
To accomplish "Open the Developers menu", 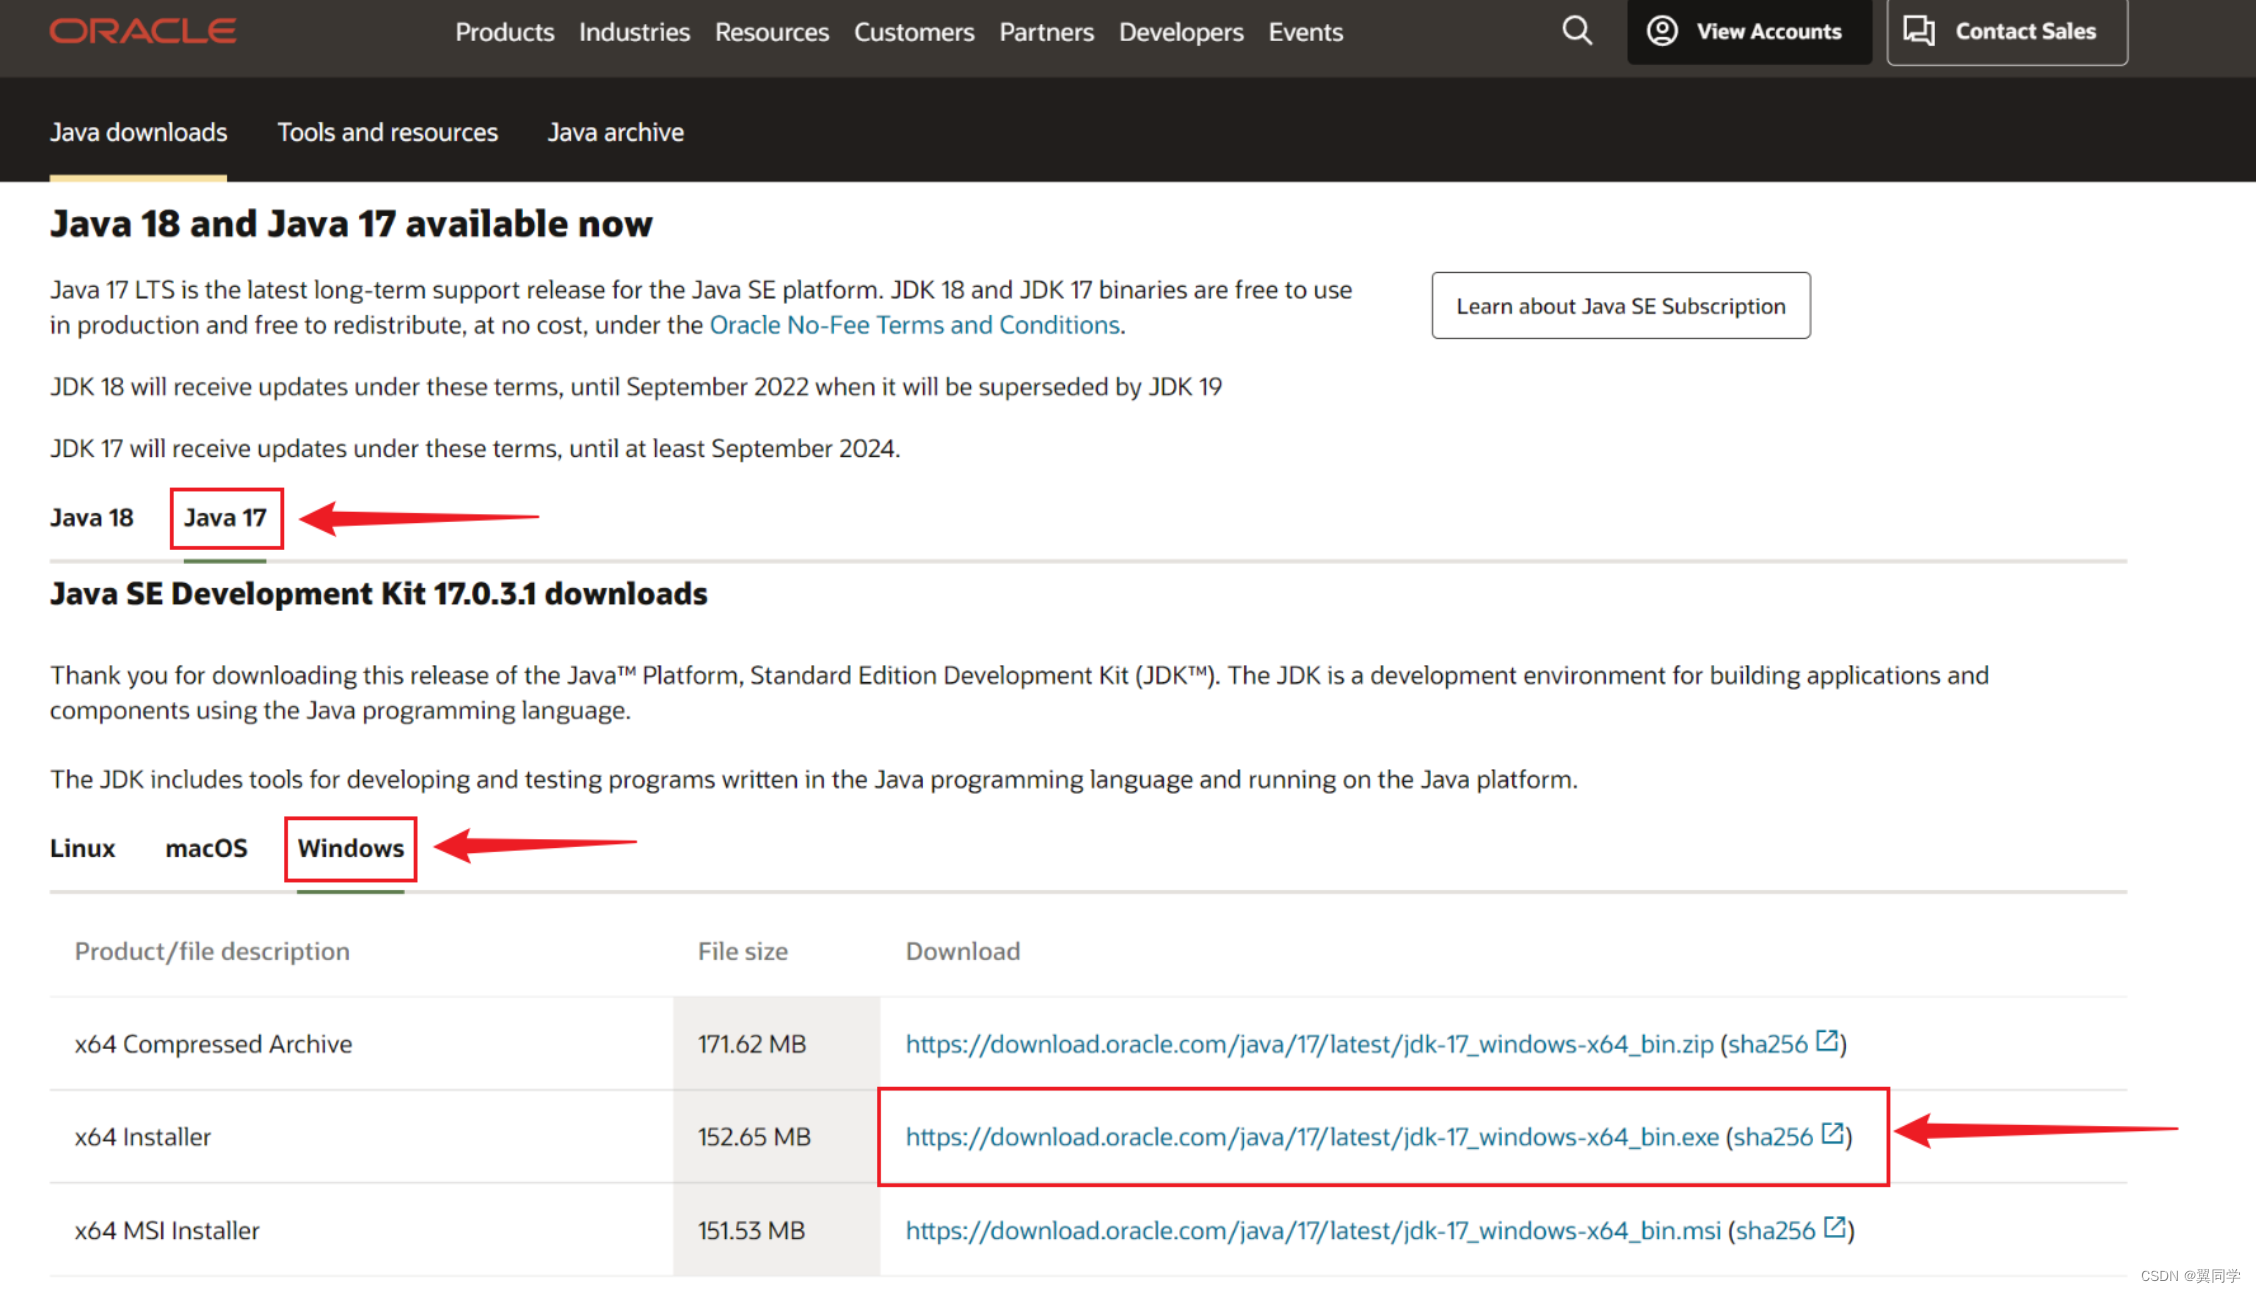I will (1180, 32).
